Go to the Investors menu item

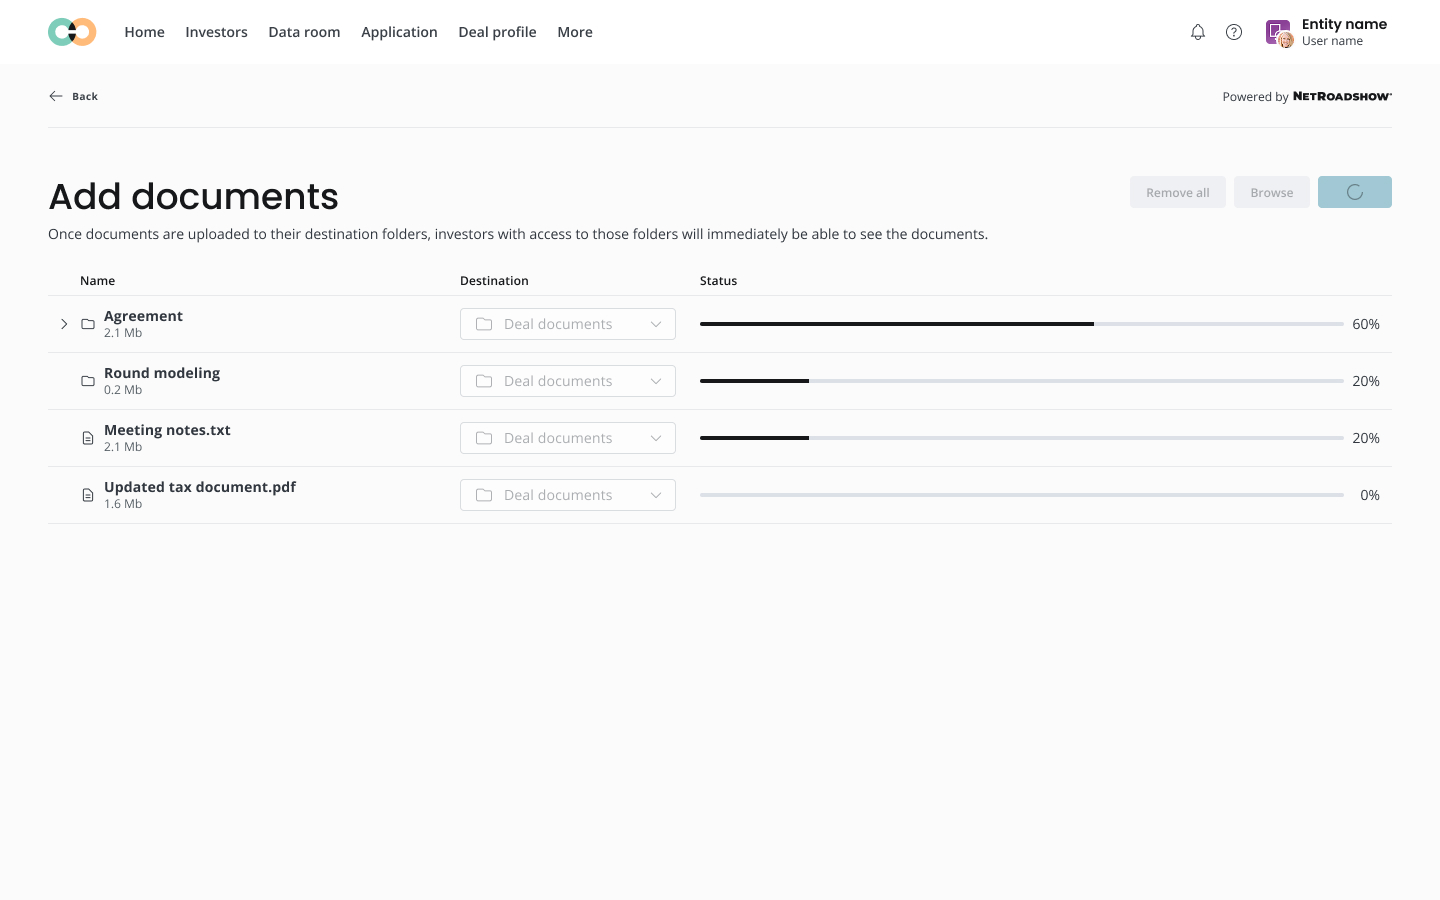coord(216,32)
